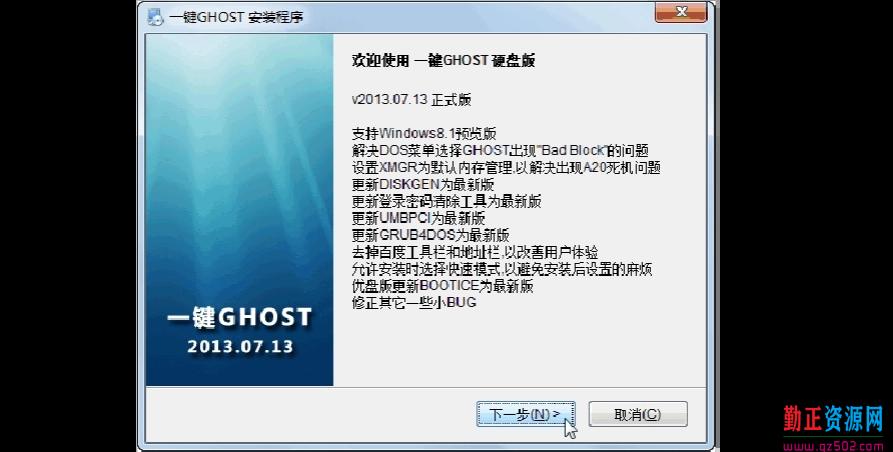893x452 pixels.
Task: Click the "Bad Block" changelog line
Action: pos(500,151)
